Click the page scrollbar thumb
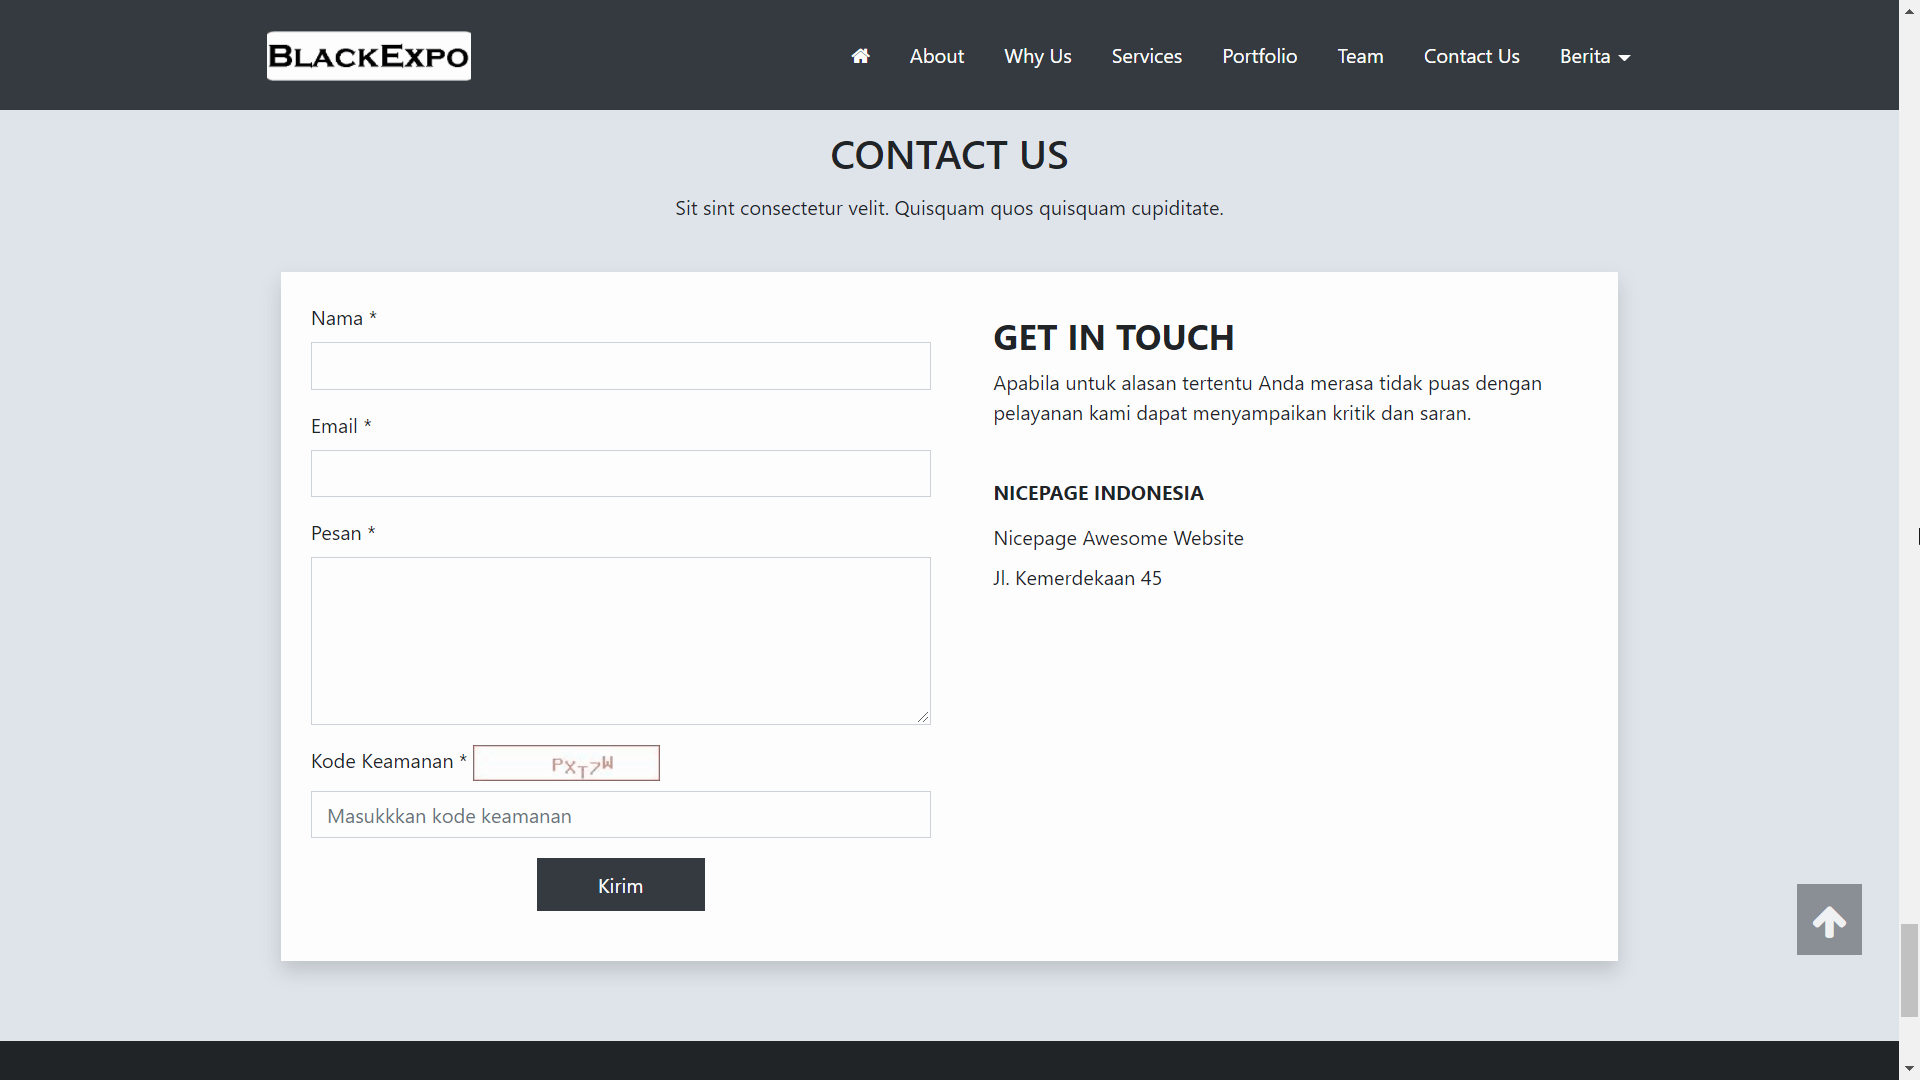Screen dimensions: 1920x1080 1909,970
